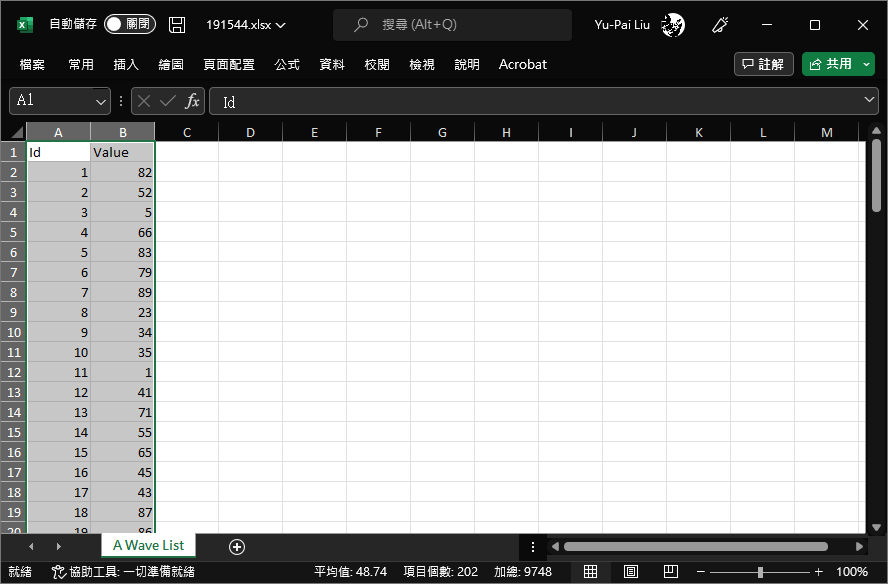Switch to the 說明 tab
888x584 pixels.
point(467,65)
